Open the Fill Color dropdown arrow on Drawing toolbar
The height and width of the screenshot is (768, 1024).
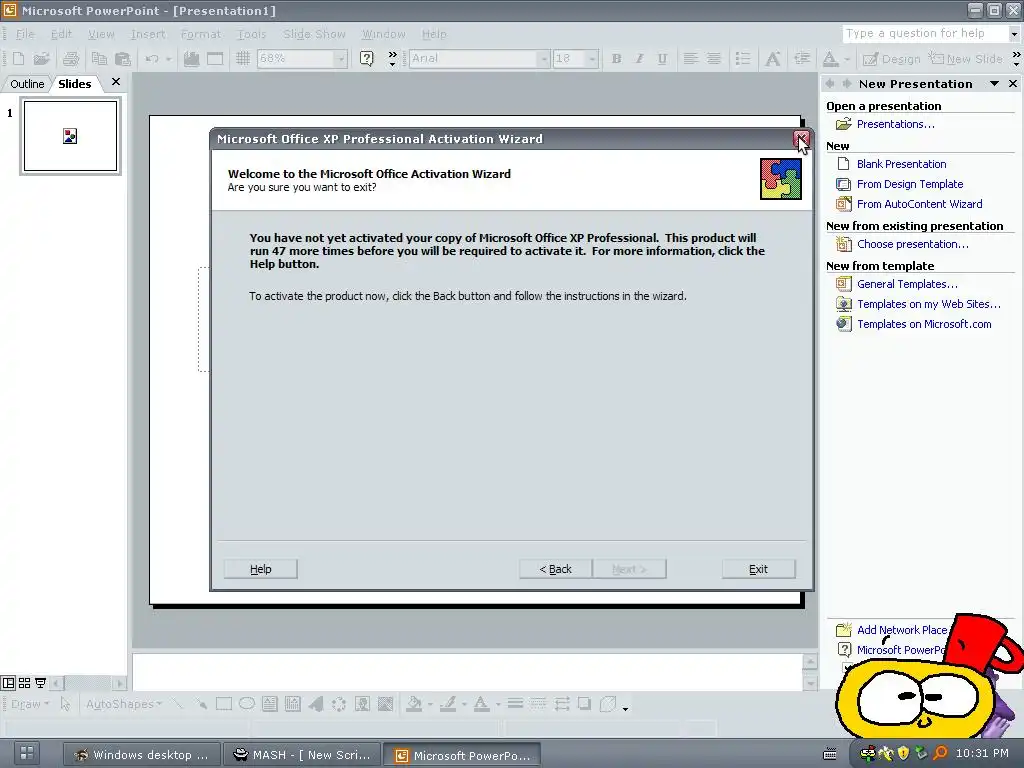[430, 705]
